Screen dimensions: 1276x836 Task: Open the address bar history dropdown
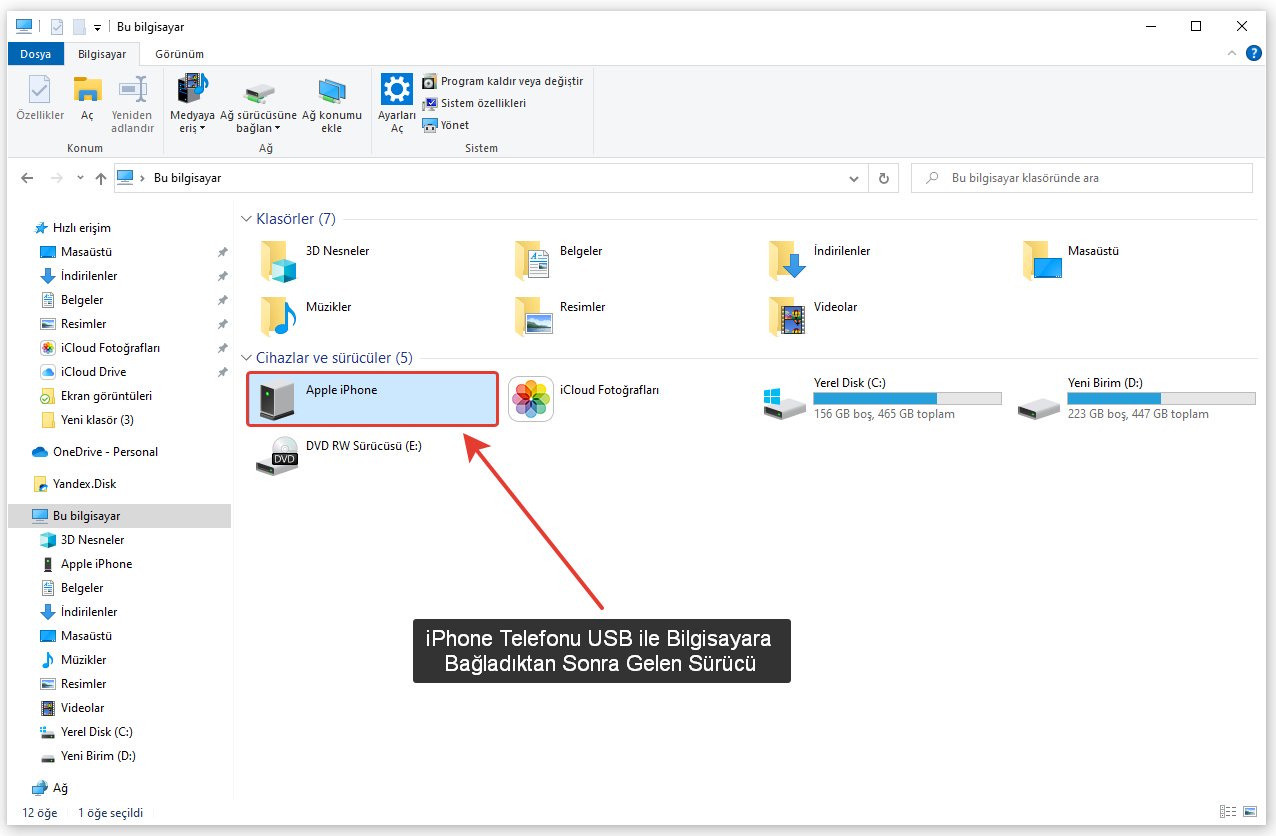point(854,179)
